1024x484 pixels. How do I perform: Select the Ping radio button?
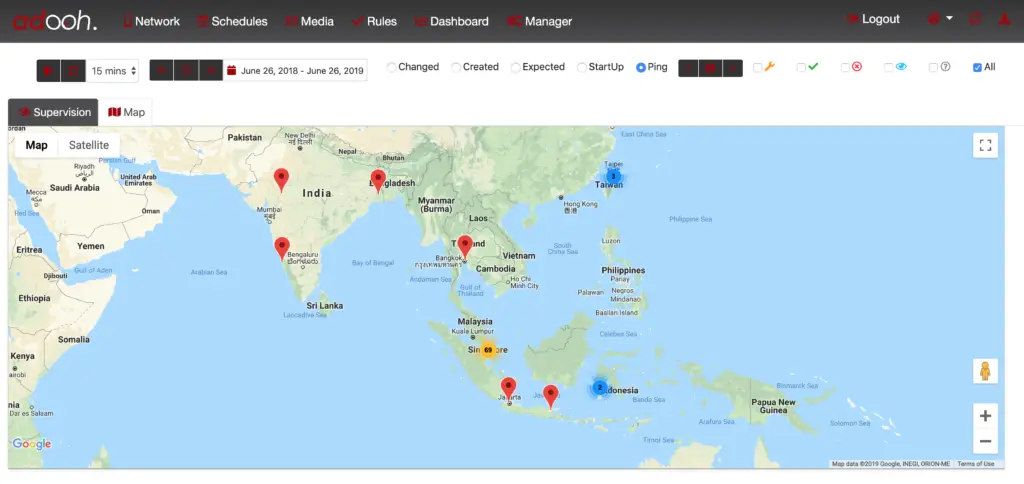click(x=641, y=67)
